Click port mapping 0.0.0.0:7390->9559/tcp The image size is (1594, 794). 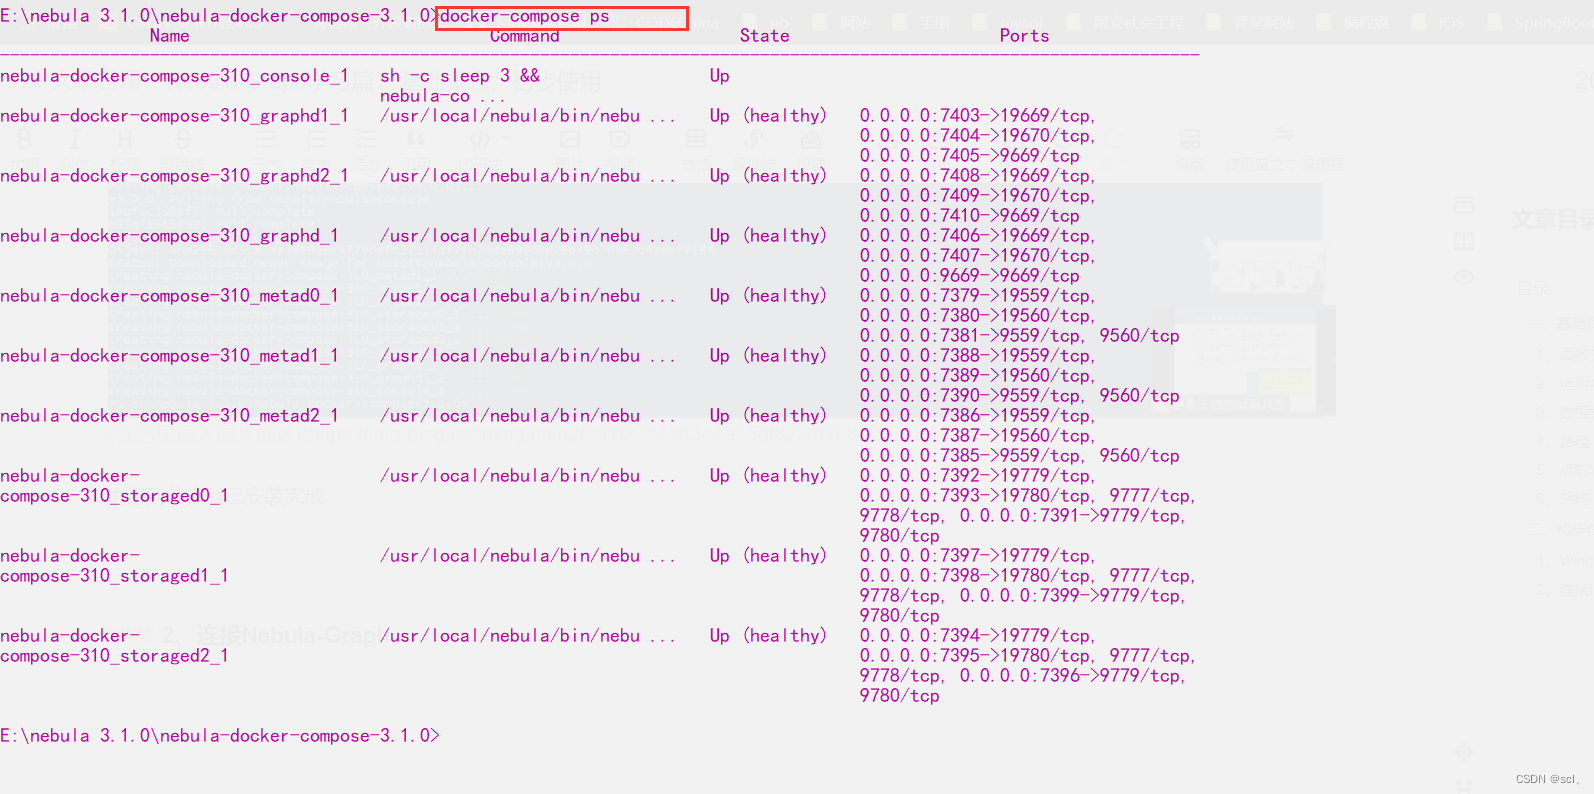971,396
